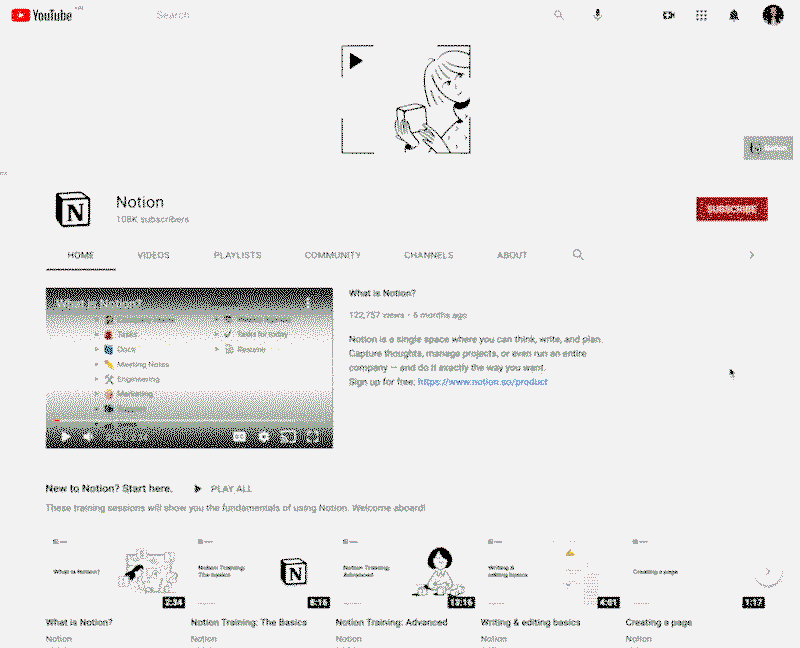
Task: Play the featured What is Notion video
Action: click(x=65, y=436)
